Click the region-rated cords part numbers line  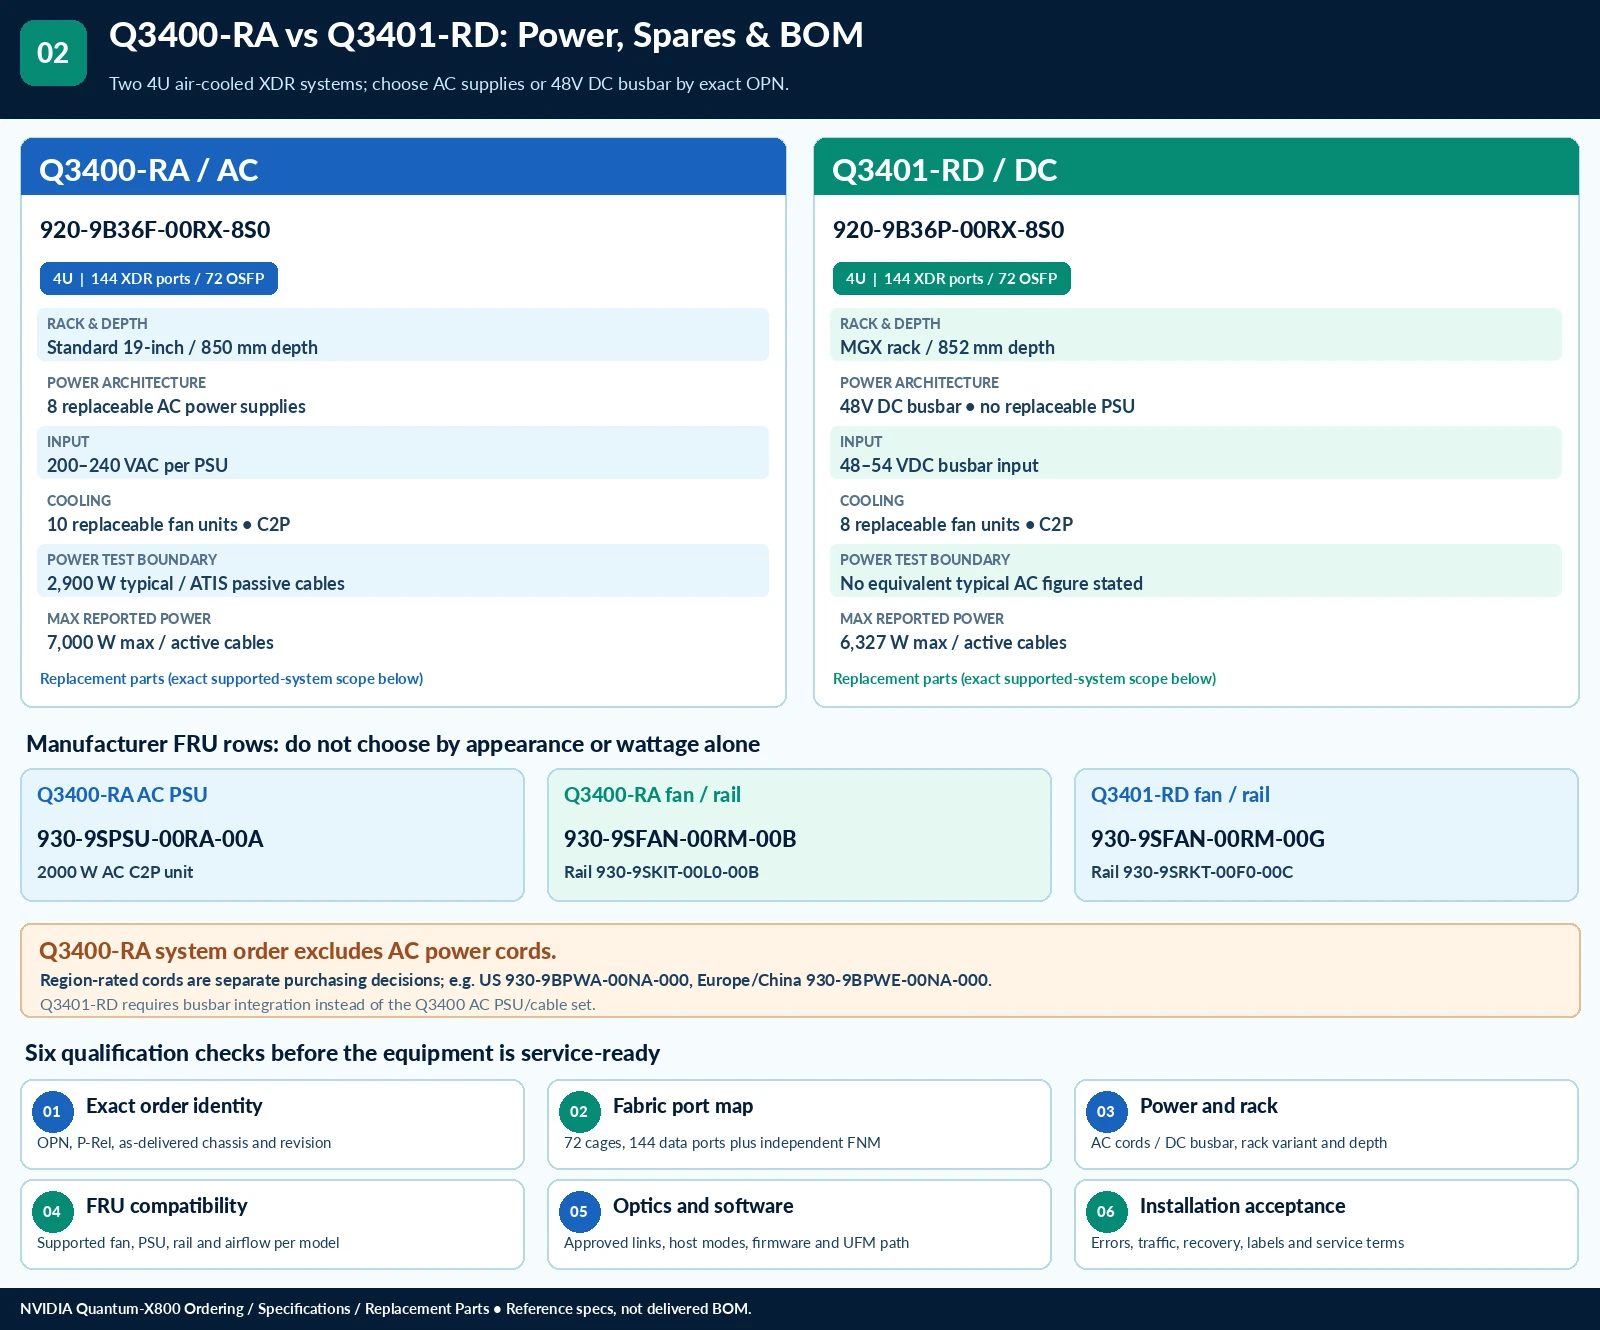point(516,980)
